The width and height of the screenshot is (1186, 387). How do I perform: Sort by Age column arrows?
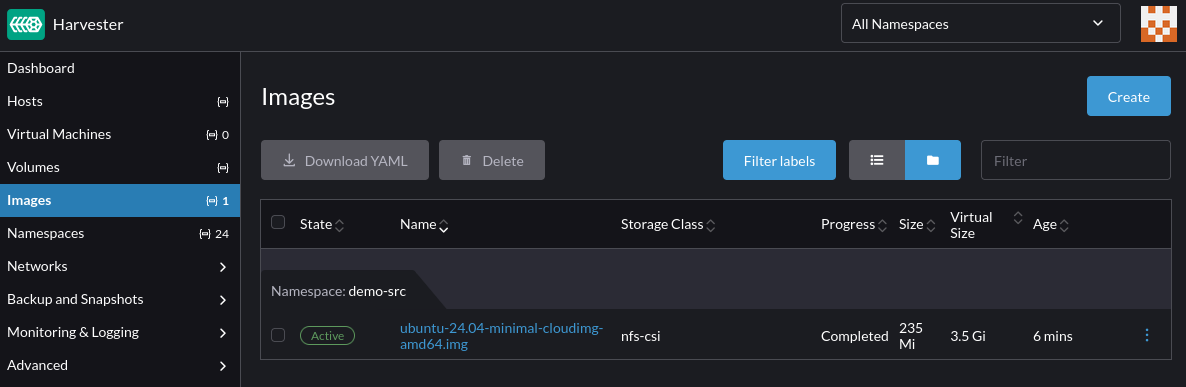coord(1064,225)
